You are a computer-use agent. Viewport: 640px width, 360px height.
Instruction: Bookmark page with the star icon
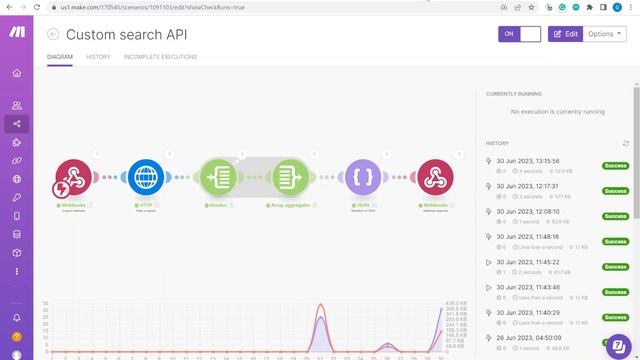pos(531,7)
